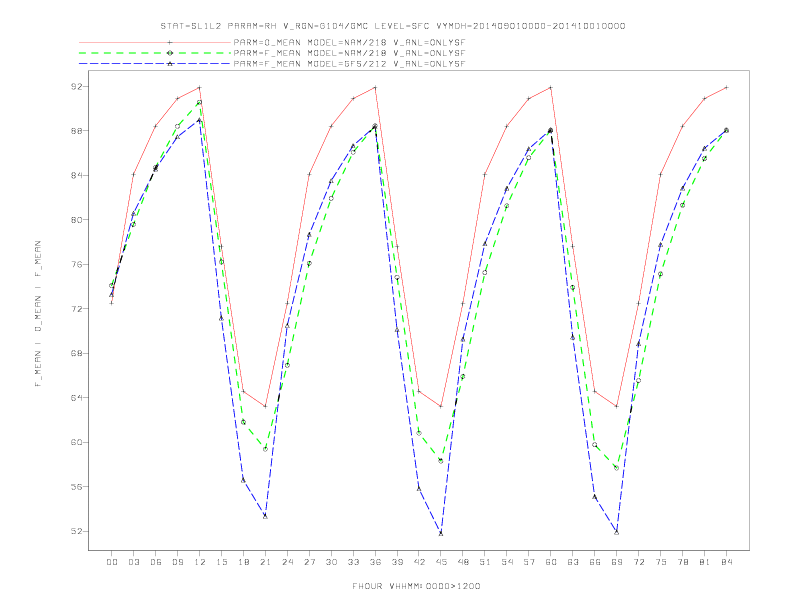
Task: Click x-axis tick label 51
Action: (x=485, y=562)
